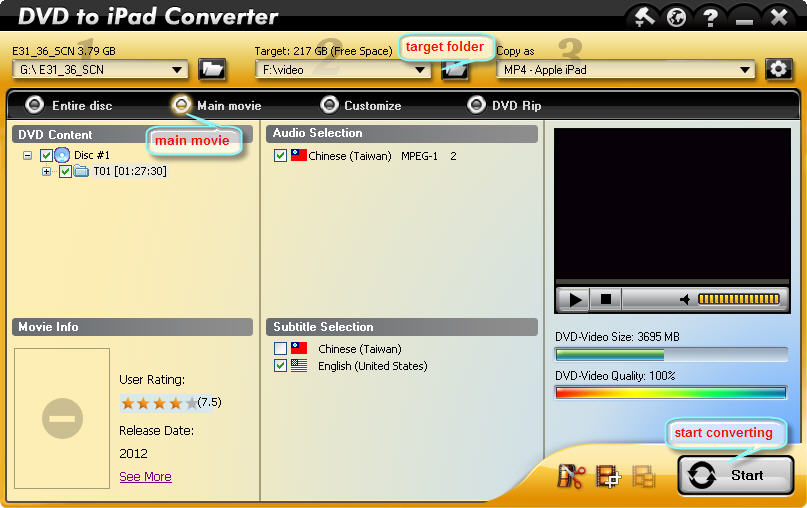Uncheck English (United States) subtitle
The width and height of the screenshot is (807, 508).
(280, 366)
